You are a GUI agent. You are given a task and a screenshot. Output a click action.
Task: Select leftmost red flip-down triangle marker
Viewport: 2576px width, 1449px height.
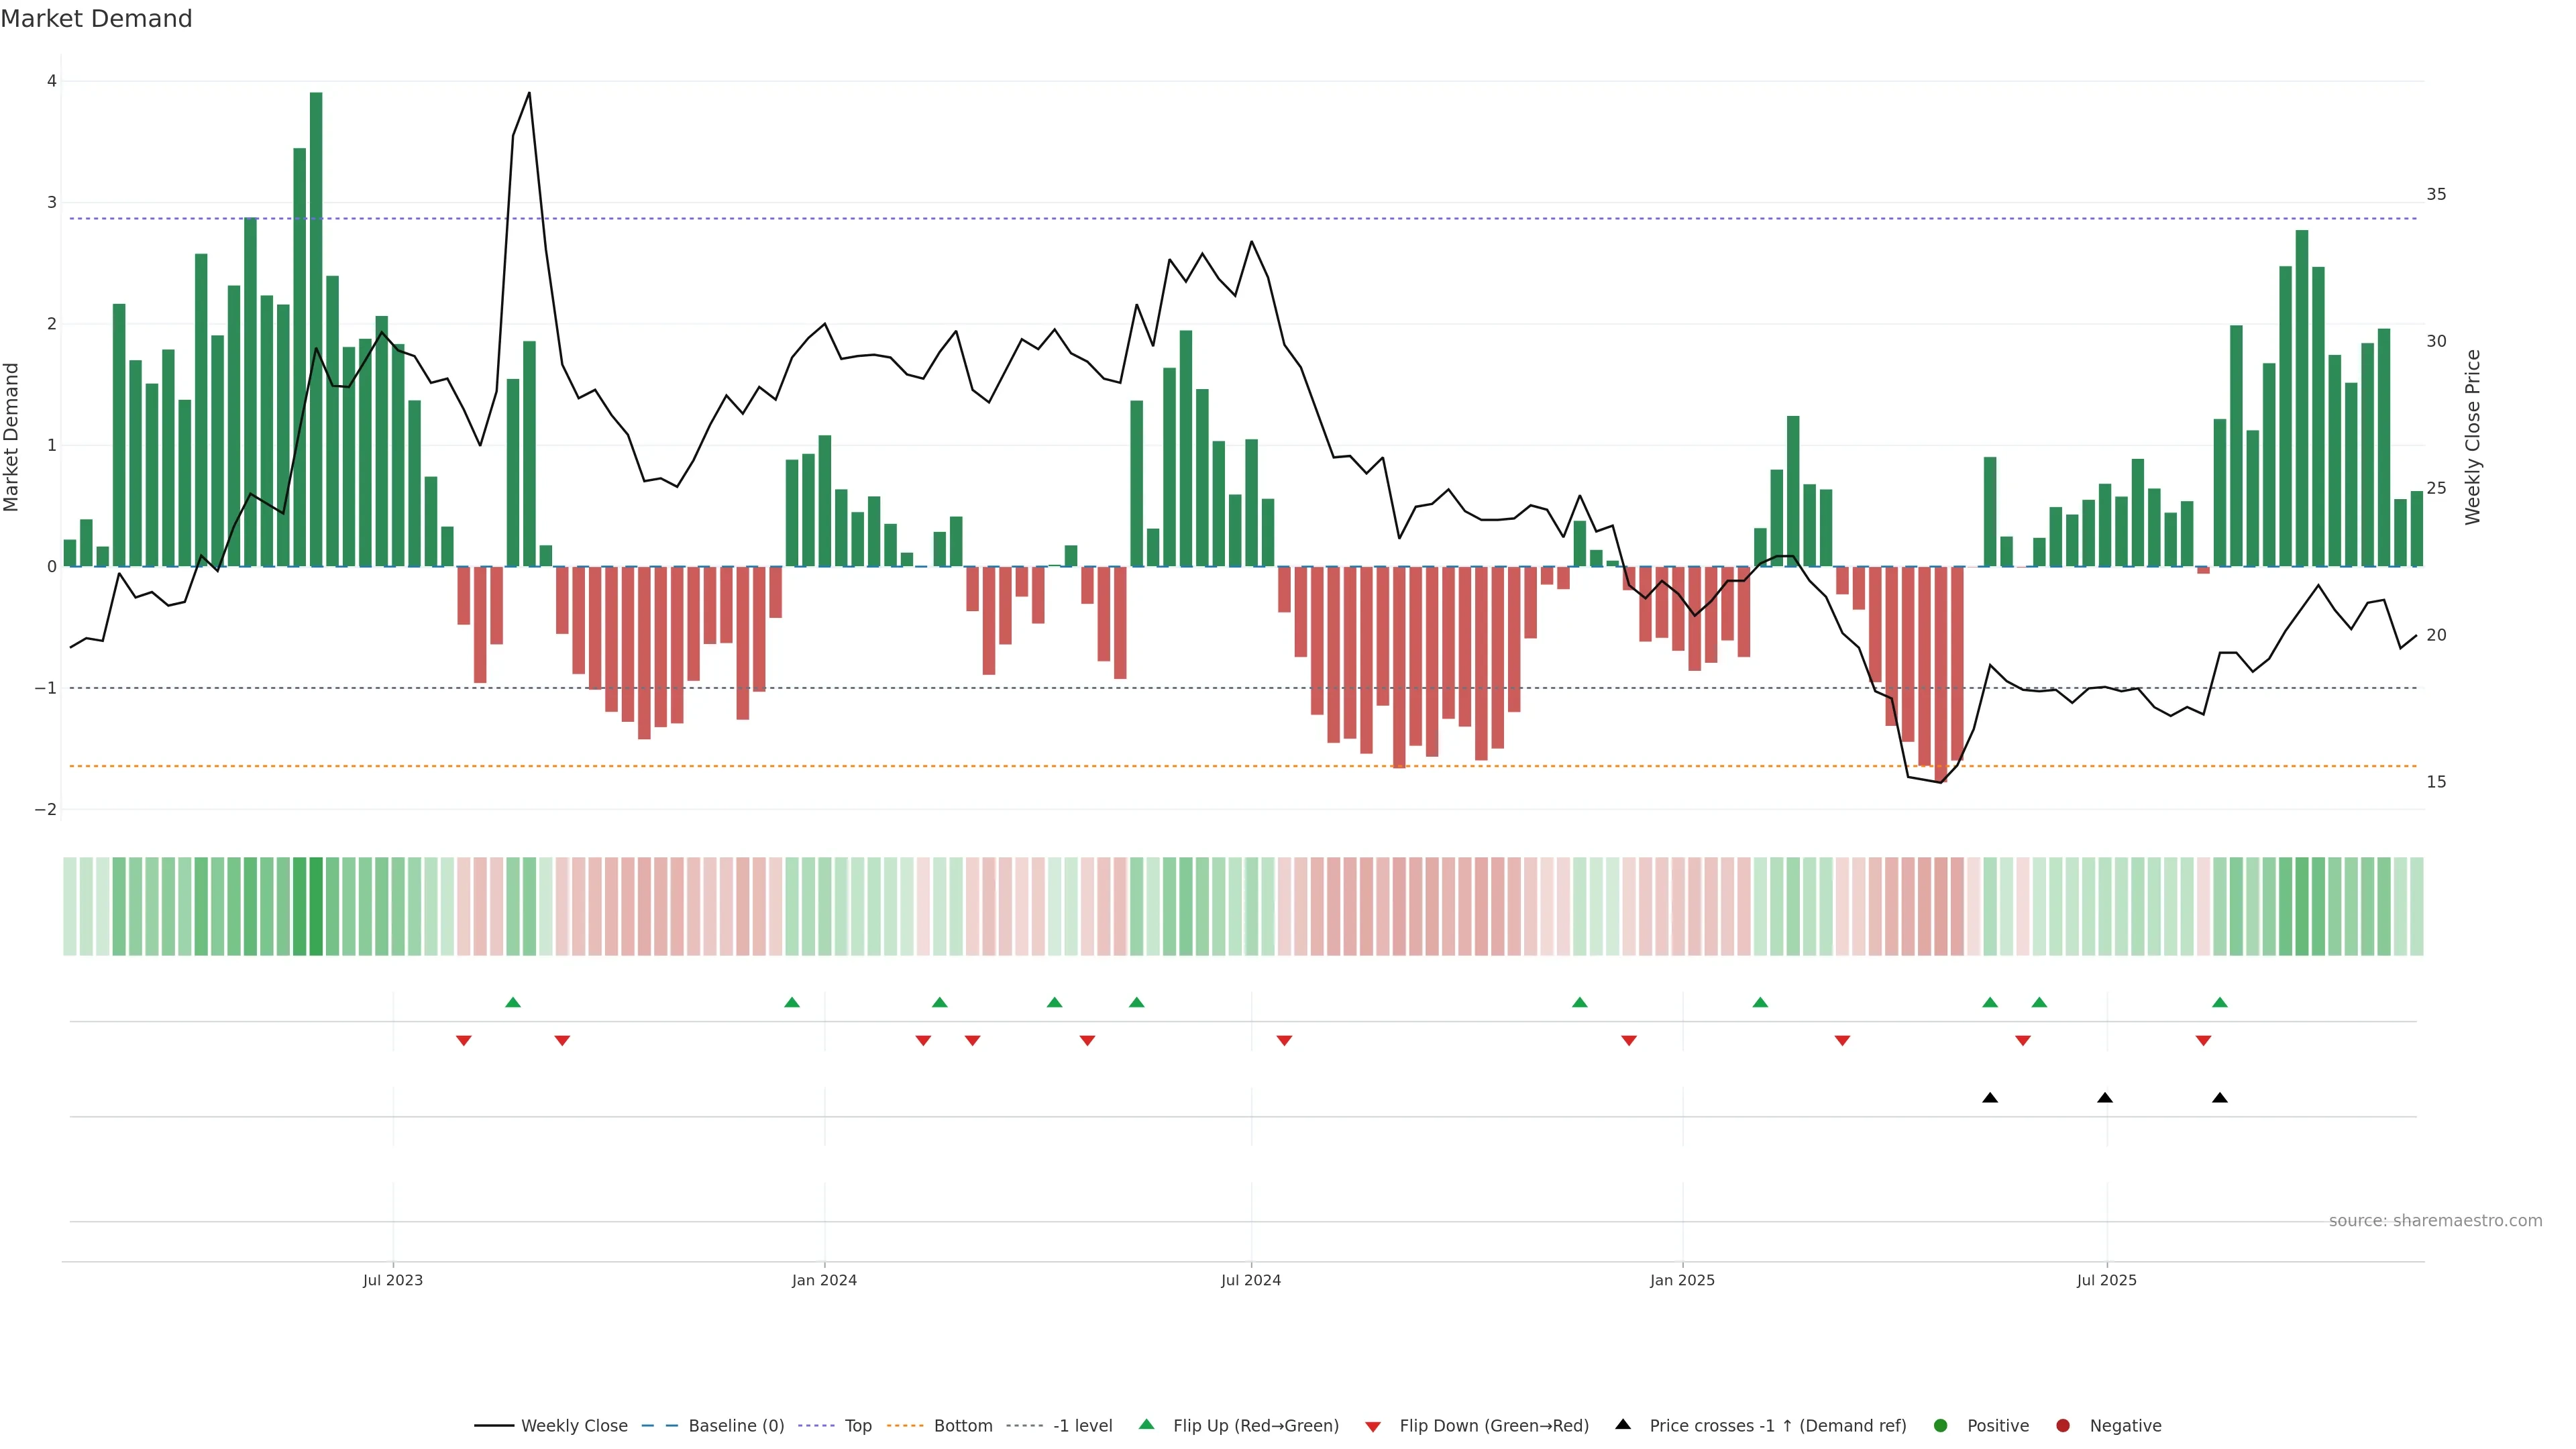click(x=463, y=1041)
